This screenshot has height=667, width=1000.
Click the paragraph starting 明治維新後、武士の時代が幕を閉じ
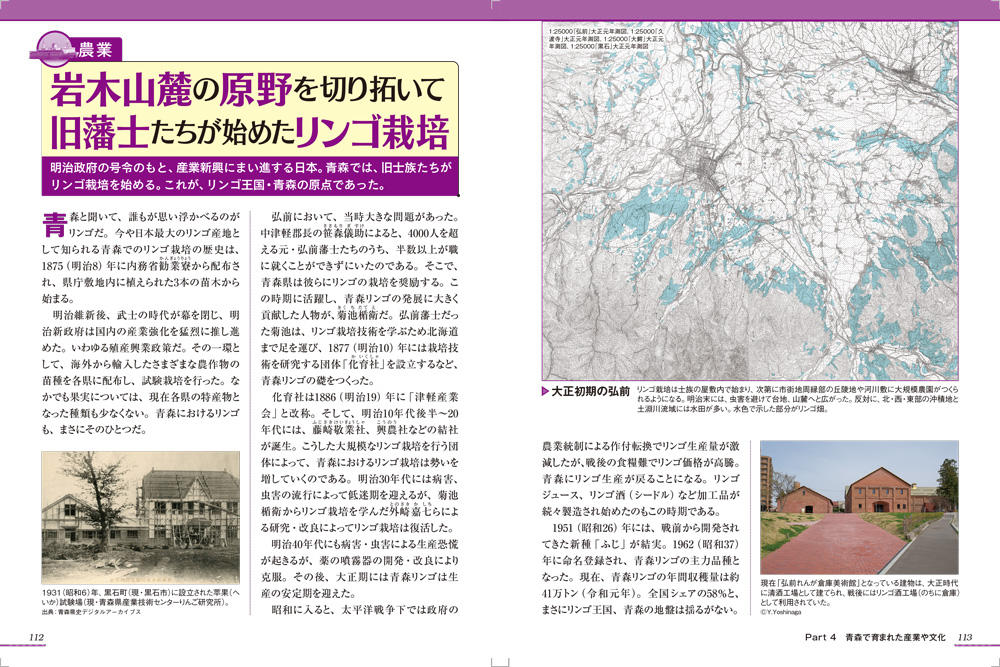pyautogui.click(x=141, y=372)
